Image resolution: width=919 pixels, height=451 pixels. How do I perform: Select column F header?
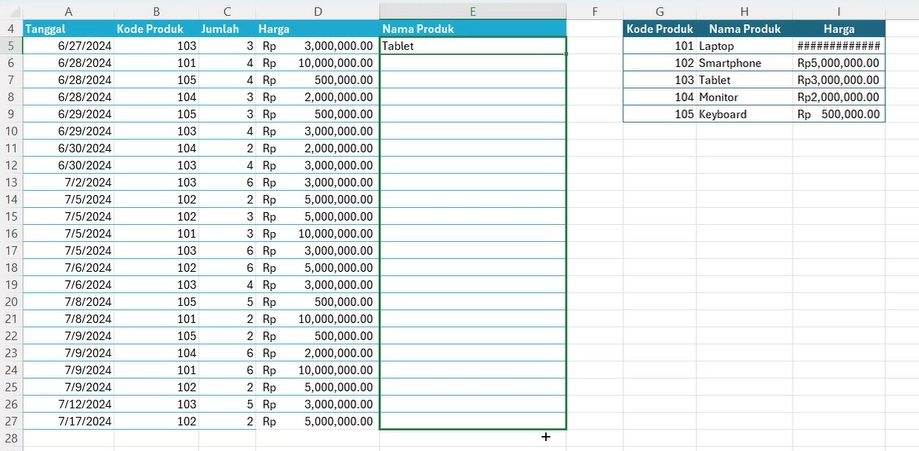tap(594, 10)
